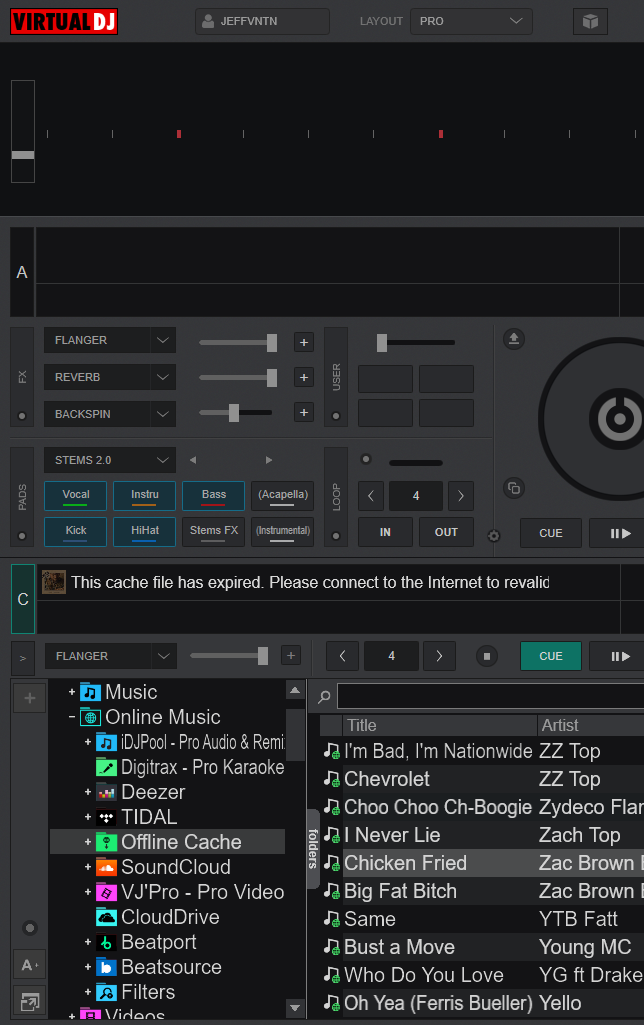Viewport: 644px width, 1025px height.
Task: Click deck A CUE button
Action: click(551, 533)
